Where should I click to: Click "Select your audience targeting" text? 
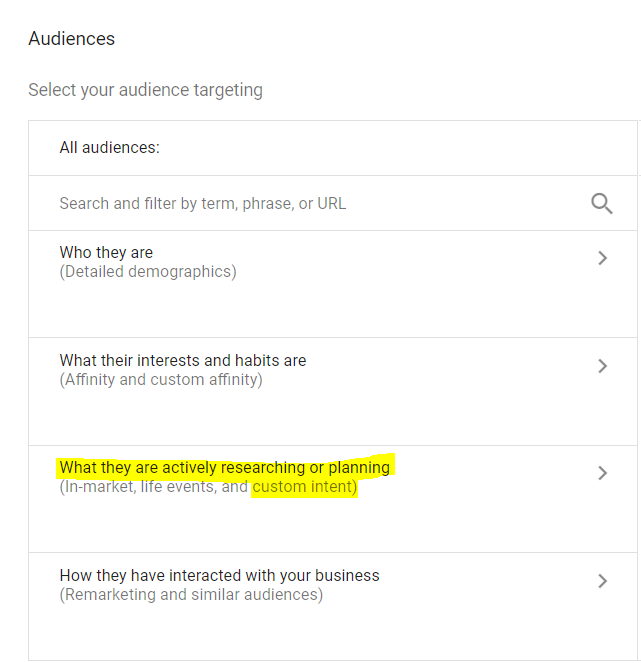pyautogui.click(x=145, y=90)
